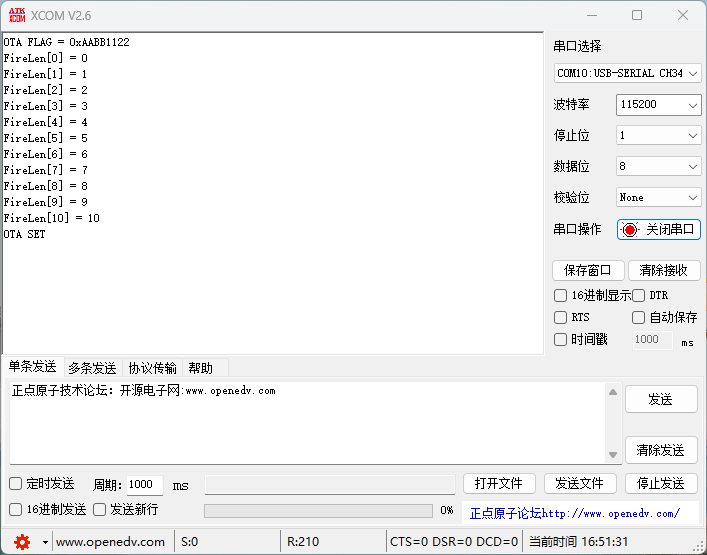Expand the COM10 serial port dropdown

click(627, 73)
